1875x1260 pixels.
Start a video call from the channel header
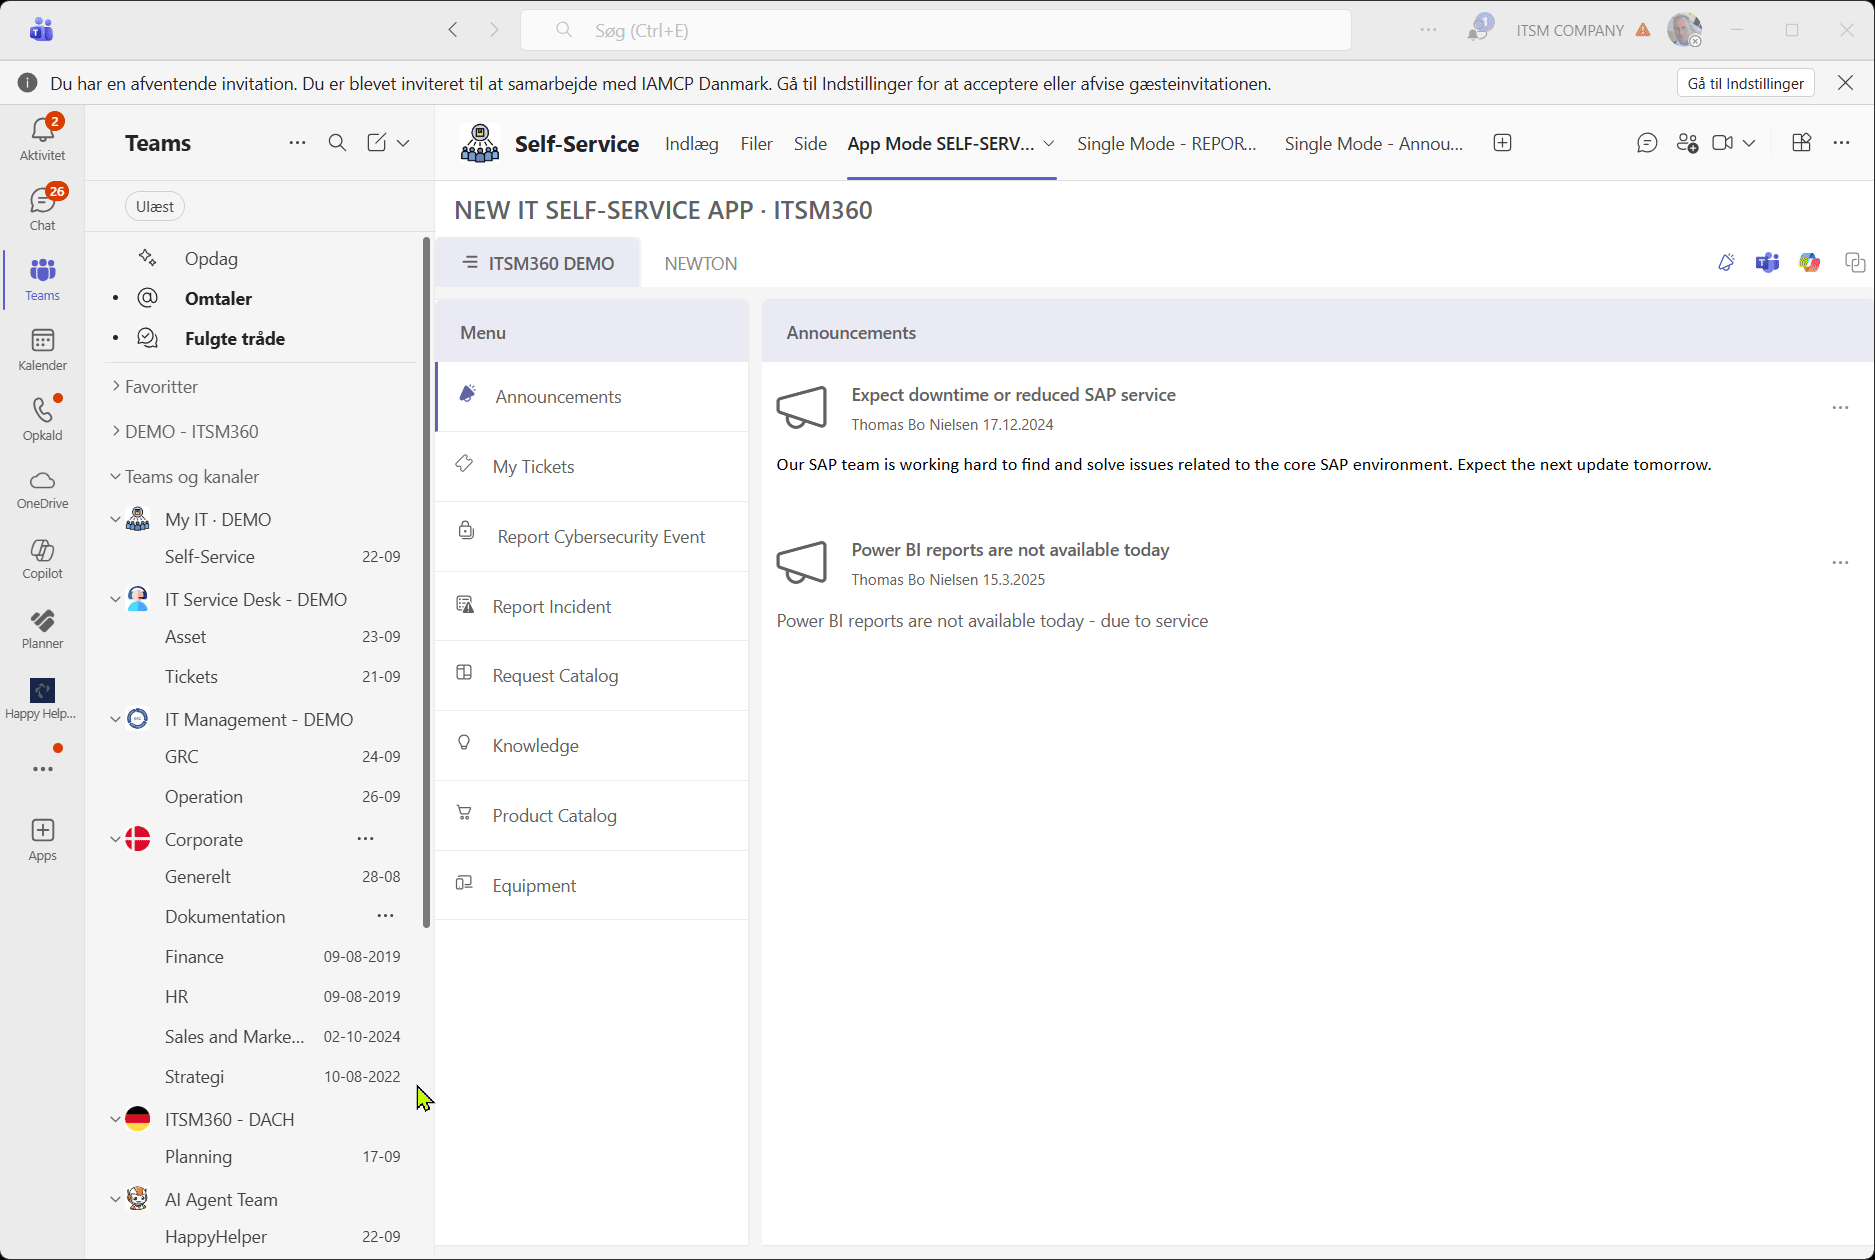click(1723, 143)
